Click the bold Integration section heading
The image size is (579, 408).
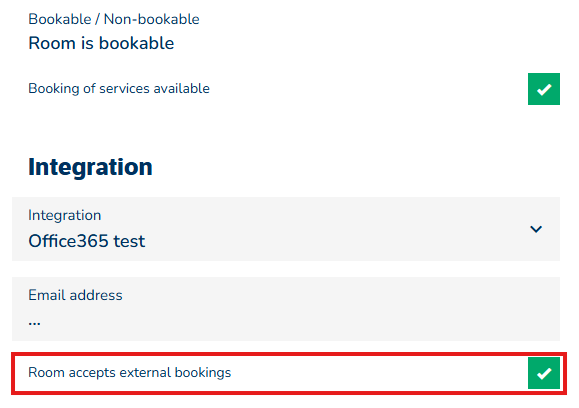[90, 167]
